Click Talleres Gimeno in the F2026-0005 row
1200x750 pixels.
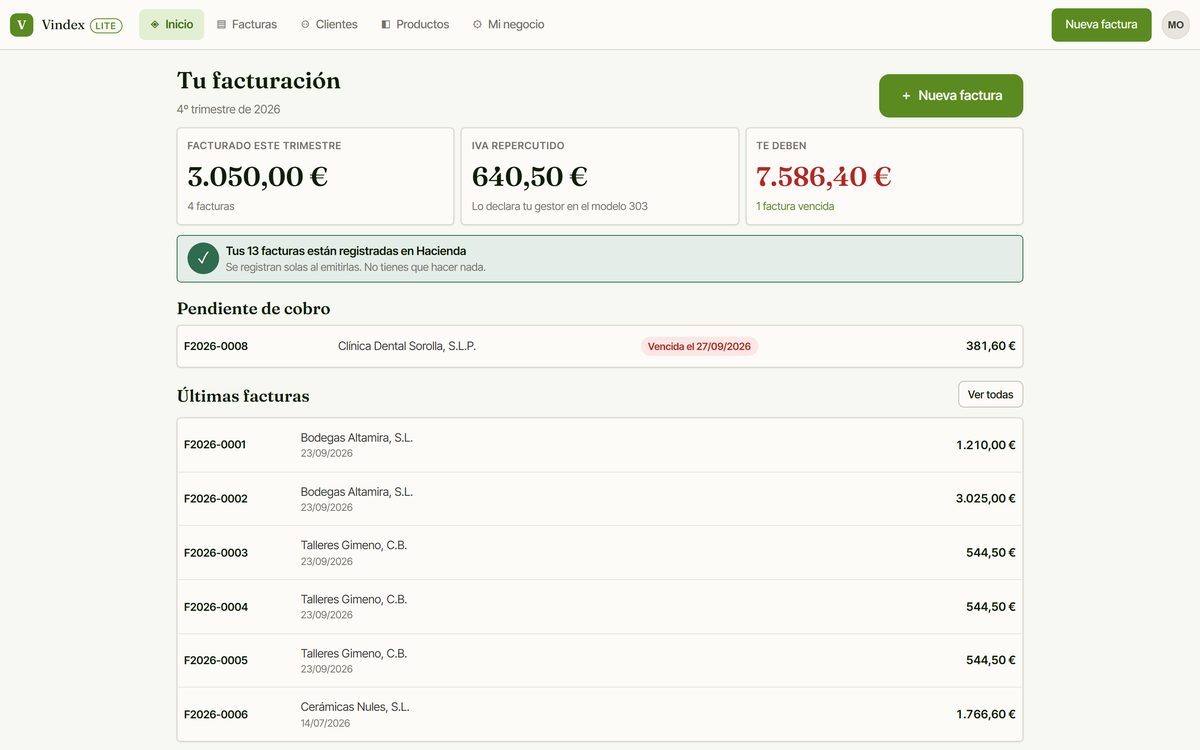pos(354,654)
